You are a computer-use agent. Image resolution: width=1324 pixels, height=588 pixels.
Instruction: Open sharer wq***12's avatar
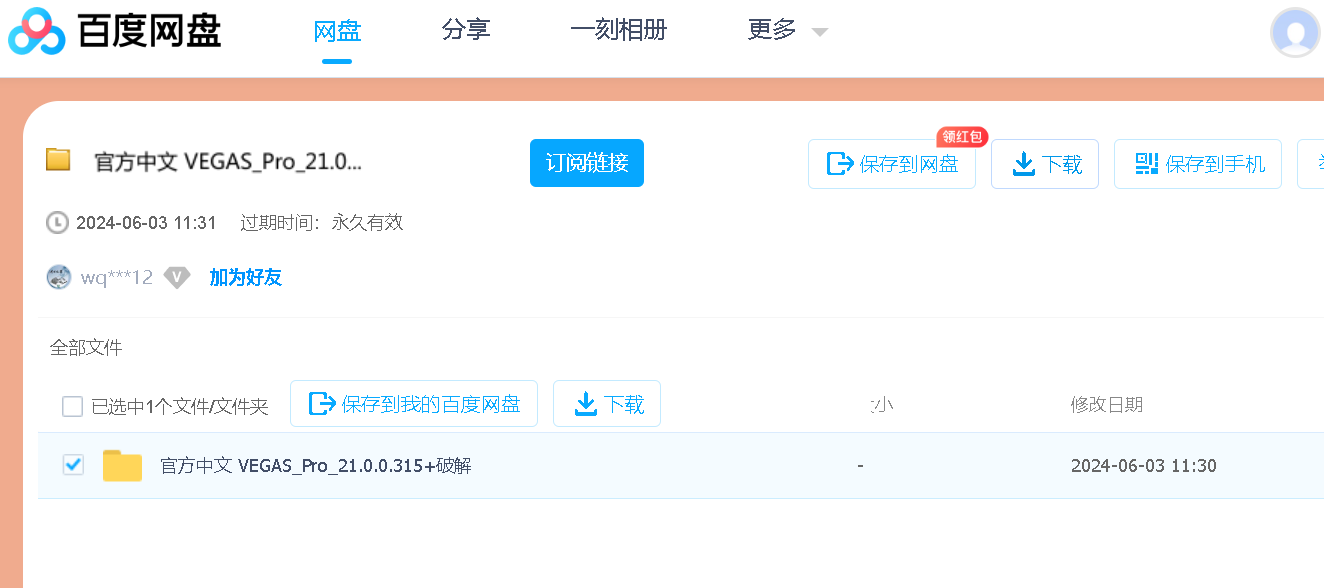(x=59, y=277)
